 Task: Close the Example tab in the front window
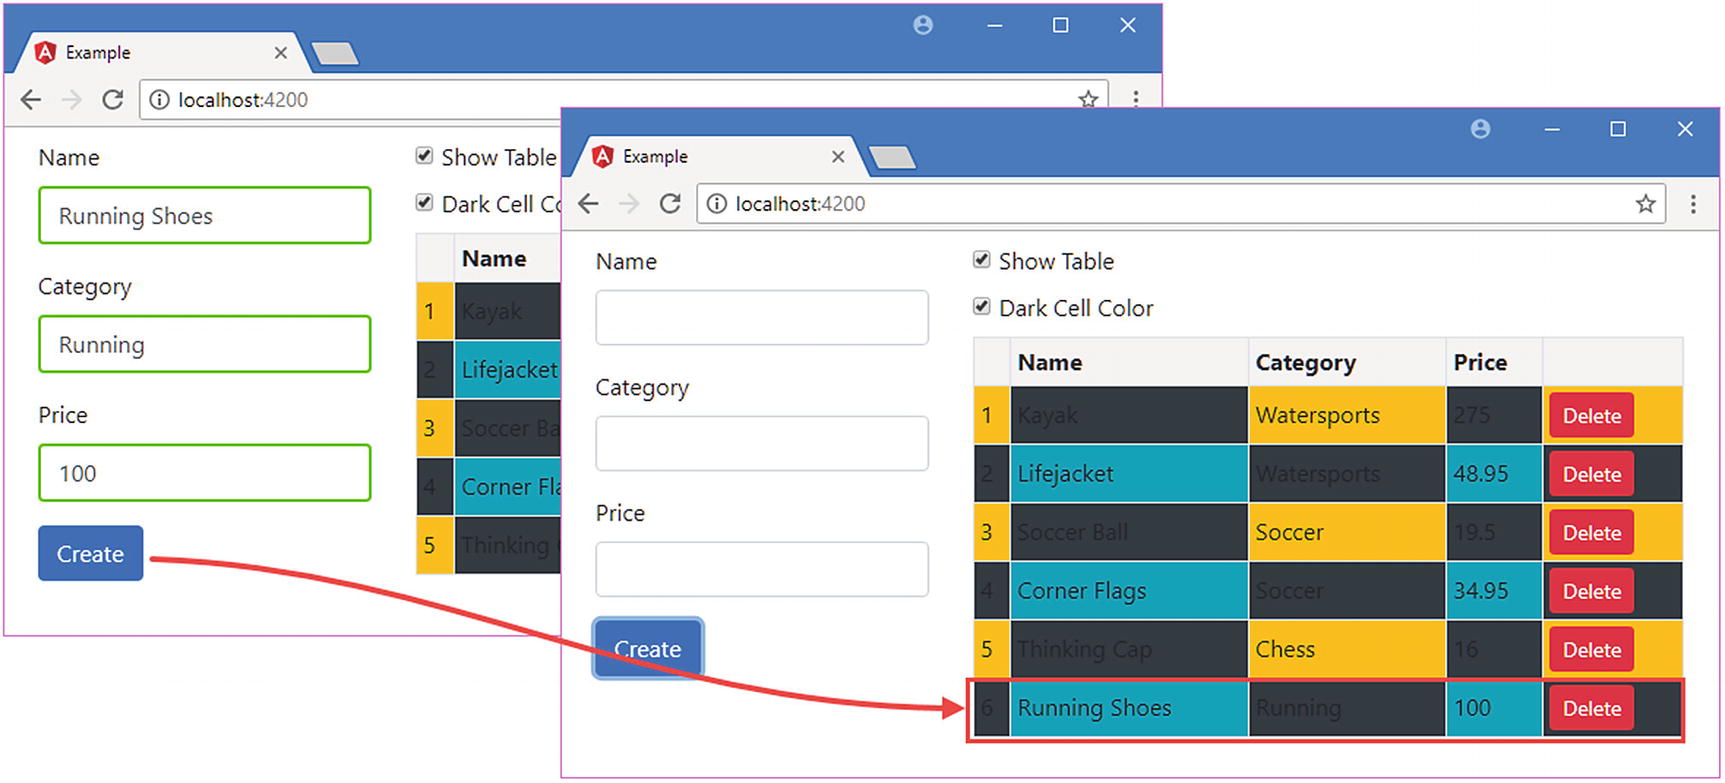point(838,156)
